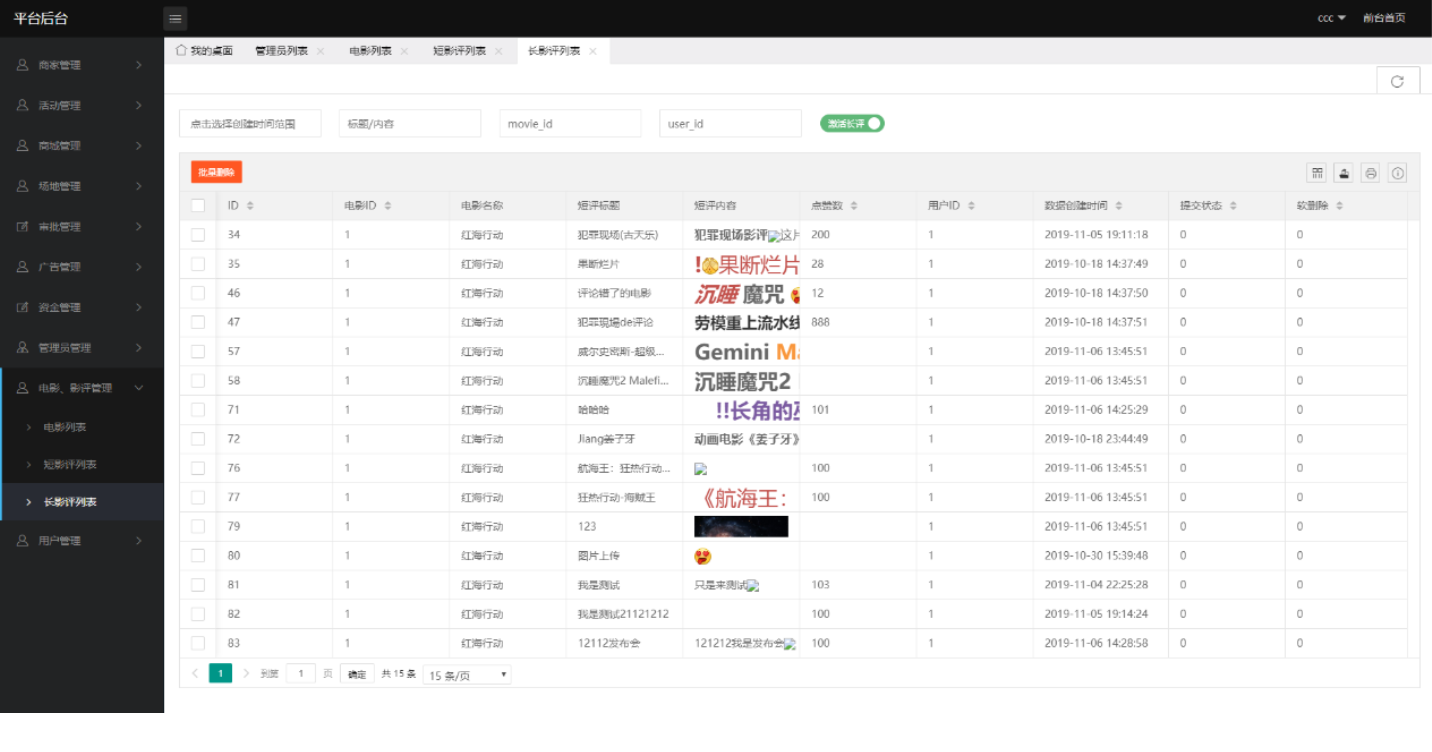This screenshot has width=1432, height=752.
Task: Click the export icon in table toolbar
Action: click(1344, 173)
